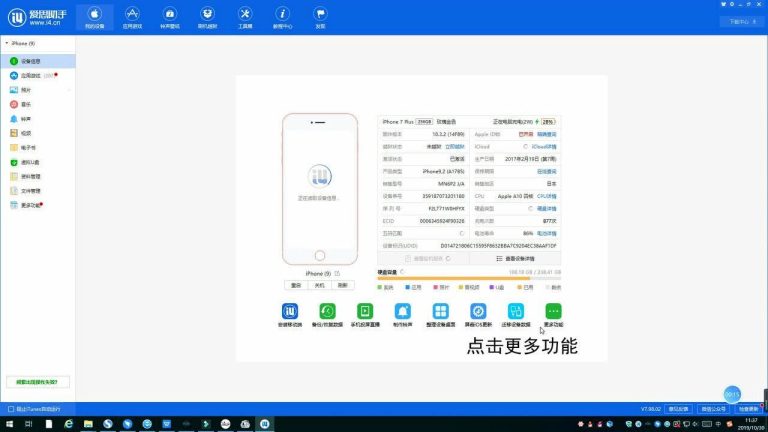This screenshot has height=432, width=768.
Task: Open the Ringtones & Wallpapers tab in top bar
Action: tap(170, 18)
